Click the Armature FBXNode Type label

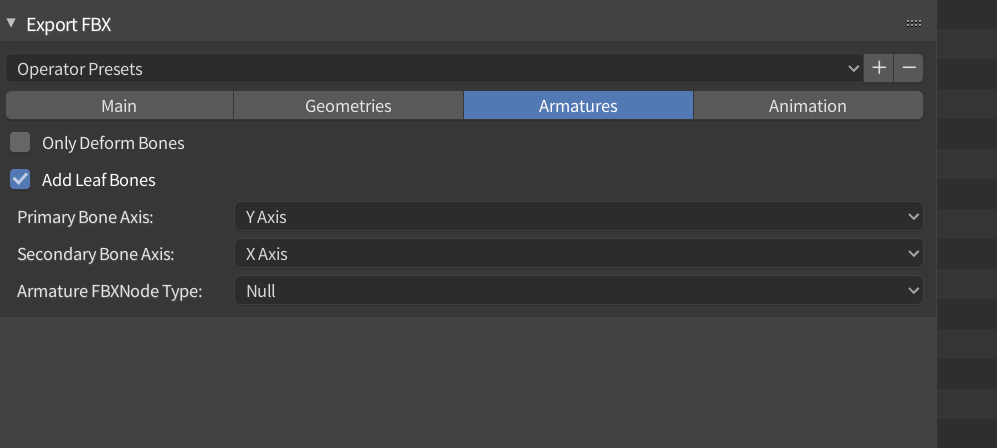point(110,291)
